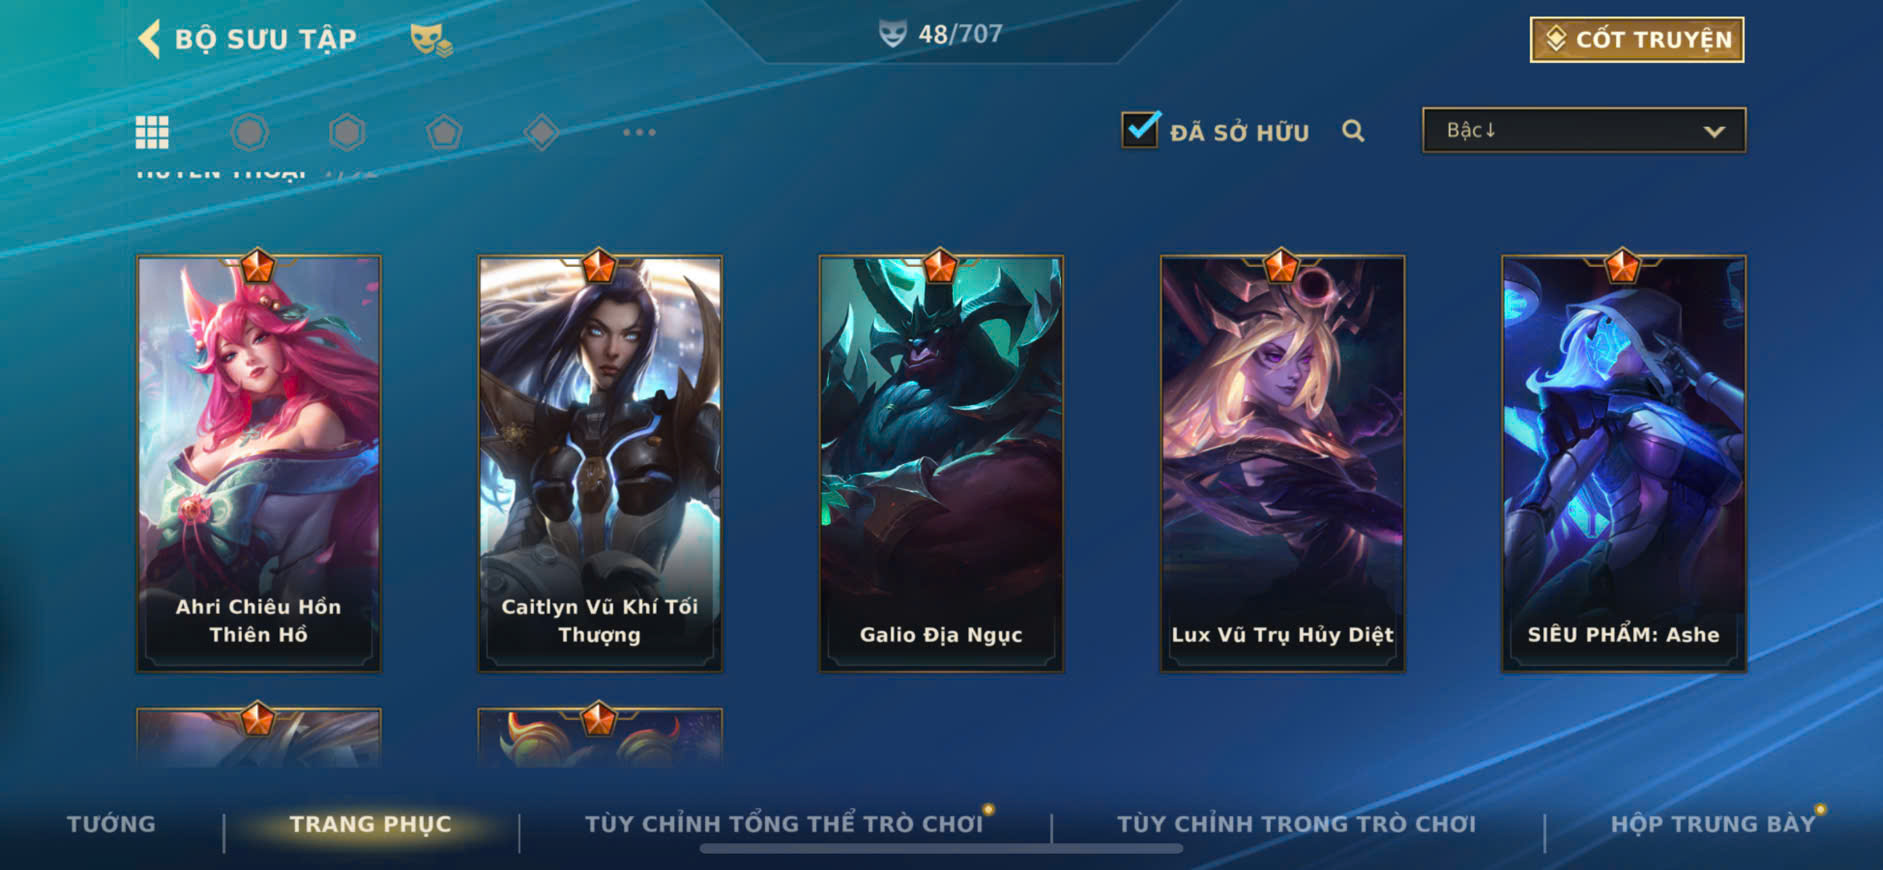Screen dimensions: 1883x870
Task: Expand the Bậc sort dropdown
Action: pos(1584,130)
